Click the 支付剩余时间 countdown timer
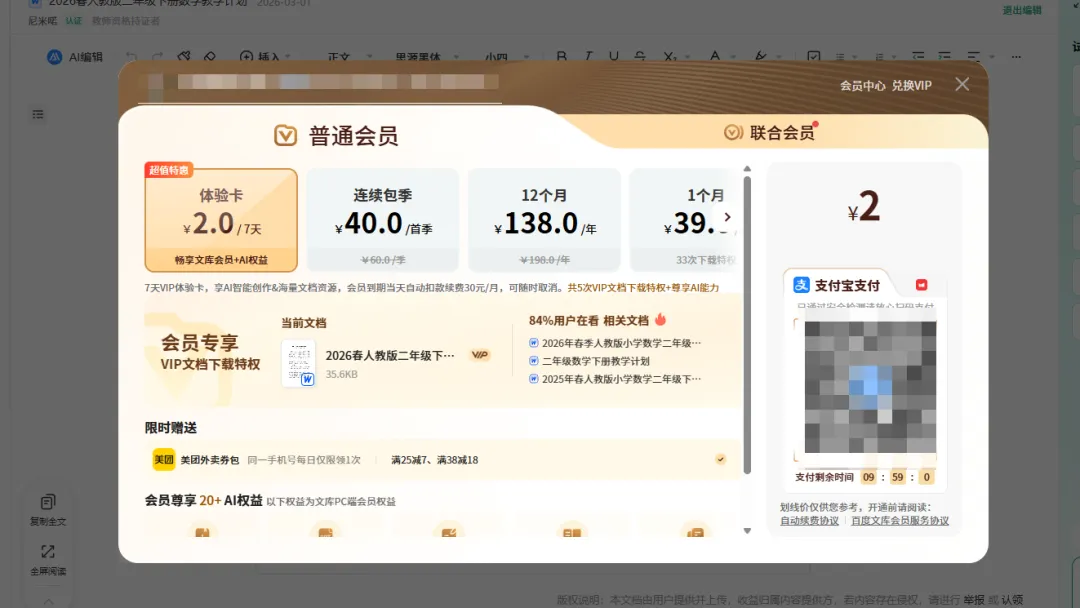Image resolution: width=1080 pixels, height=608 pixels. (x=866, y=477)
